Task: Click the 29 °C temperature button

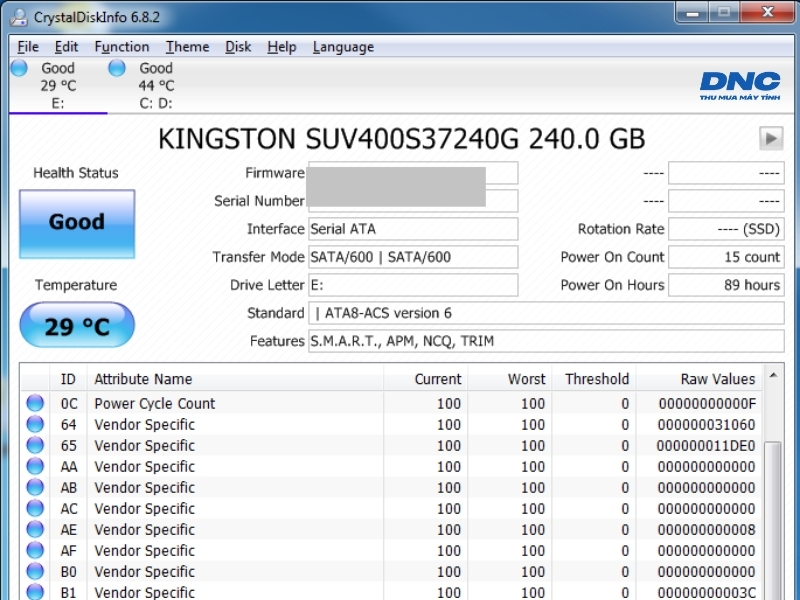Action: [77, 325]
